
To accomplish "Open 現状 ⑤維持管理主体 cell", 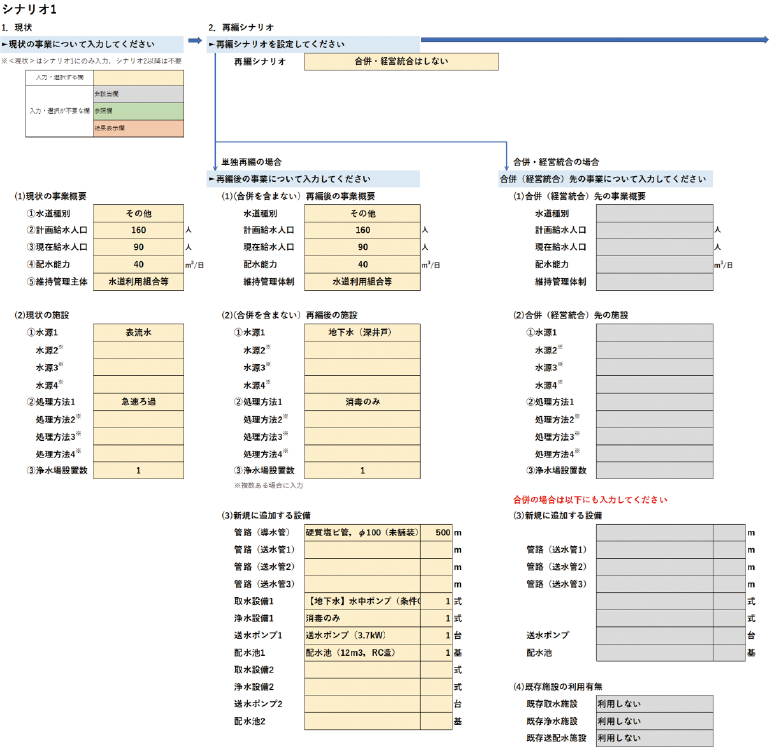I will (x=138, y=282).
